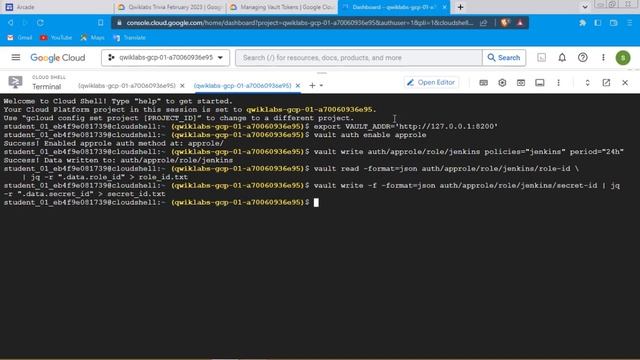Close the second Cloud Shell tab

[x=298, y=86]
